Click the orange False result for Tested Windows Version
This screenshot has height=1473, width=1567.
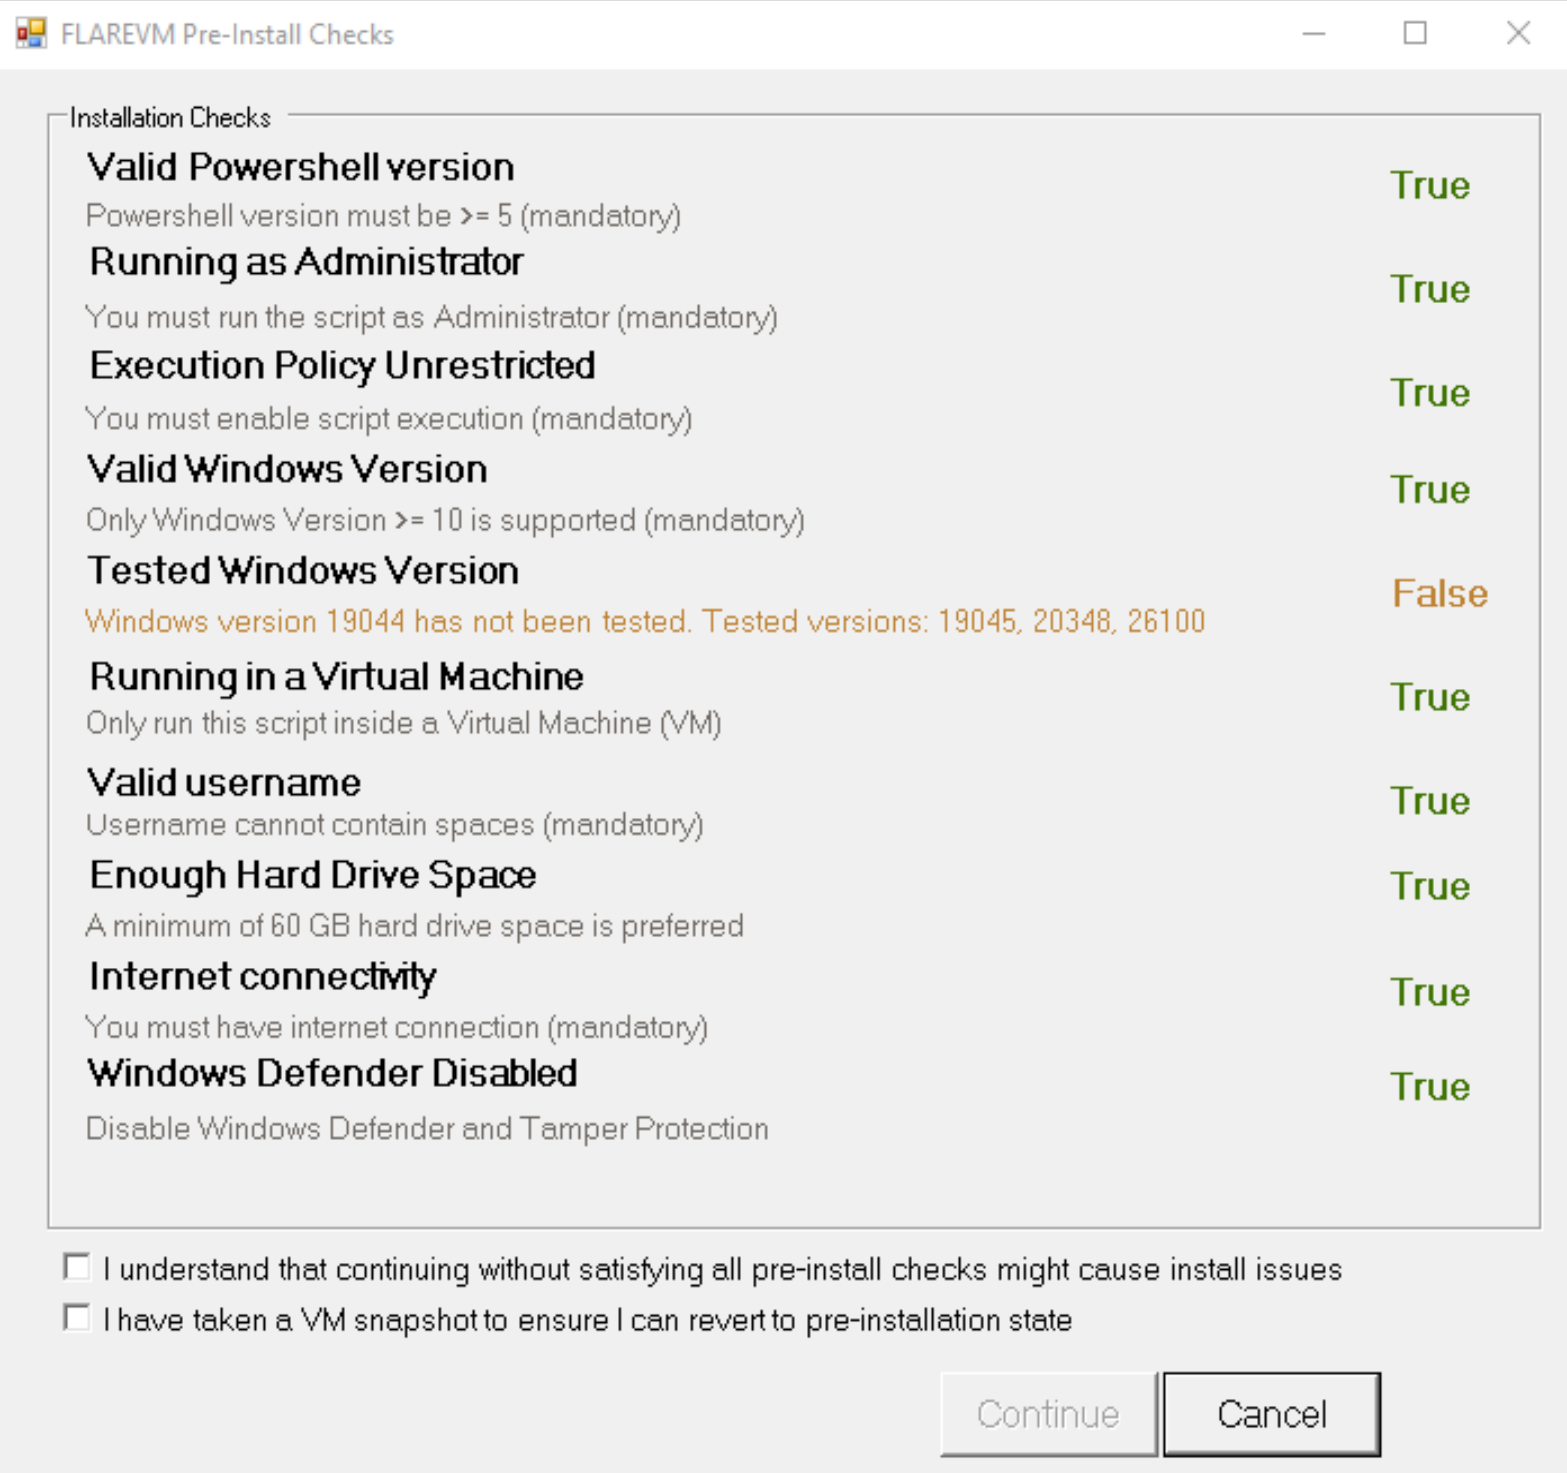tap(1440, 593)
